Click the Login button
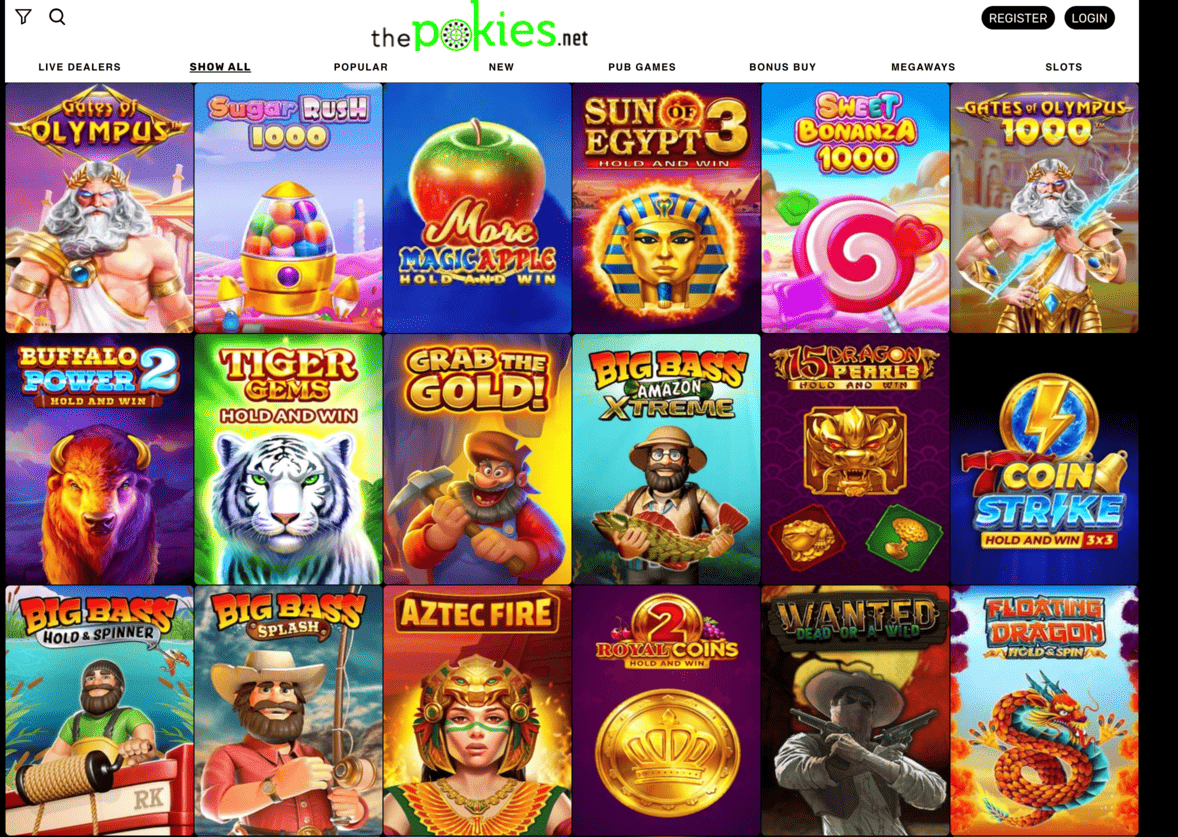This screenshot has height=837, width=1178. (1089, 18)
